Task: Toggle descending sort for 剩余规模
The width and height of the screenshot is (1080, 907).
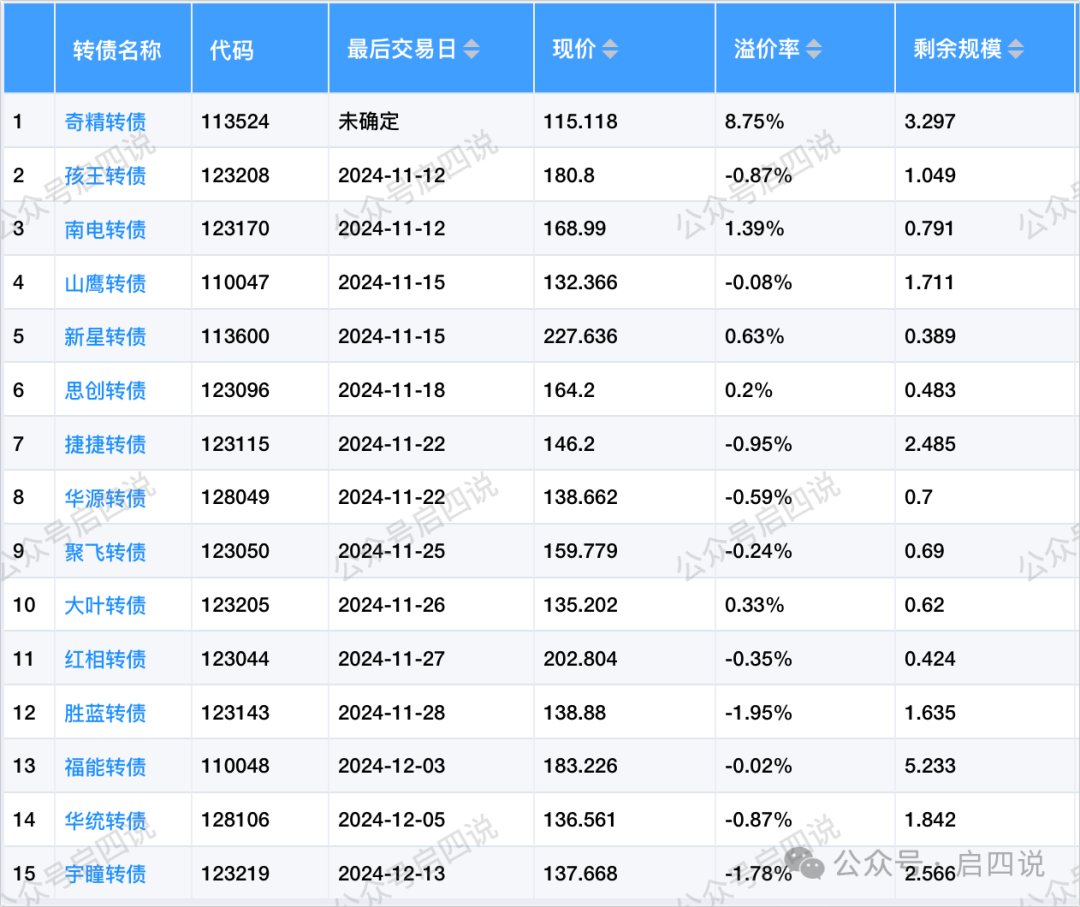Action: (x=1016, y=53)
